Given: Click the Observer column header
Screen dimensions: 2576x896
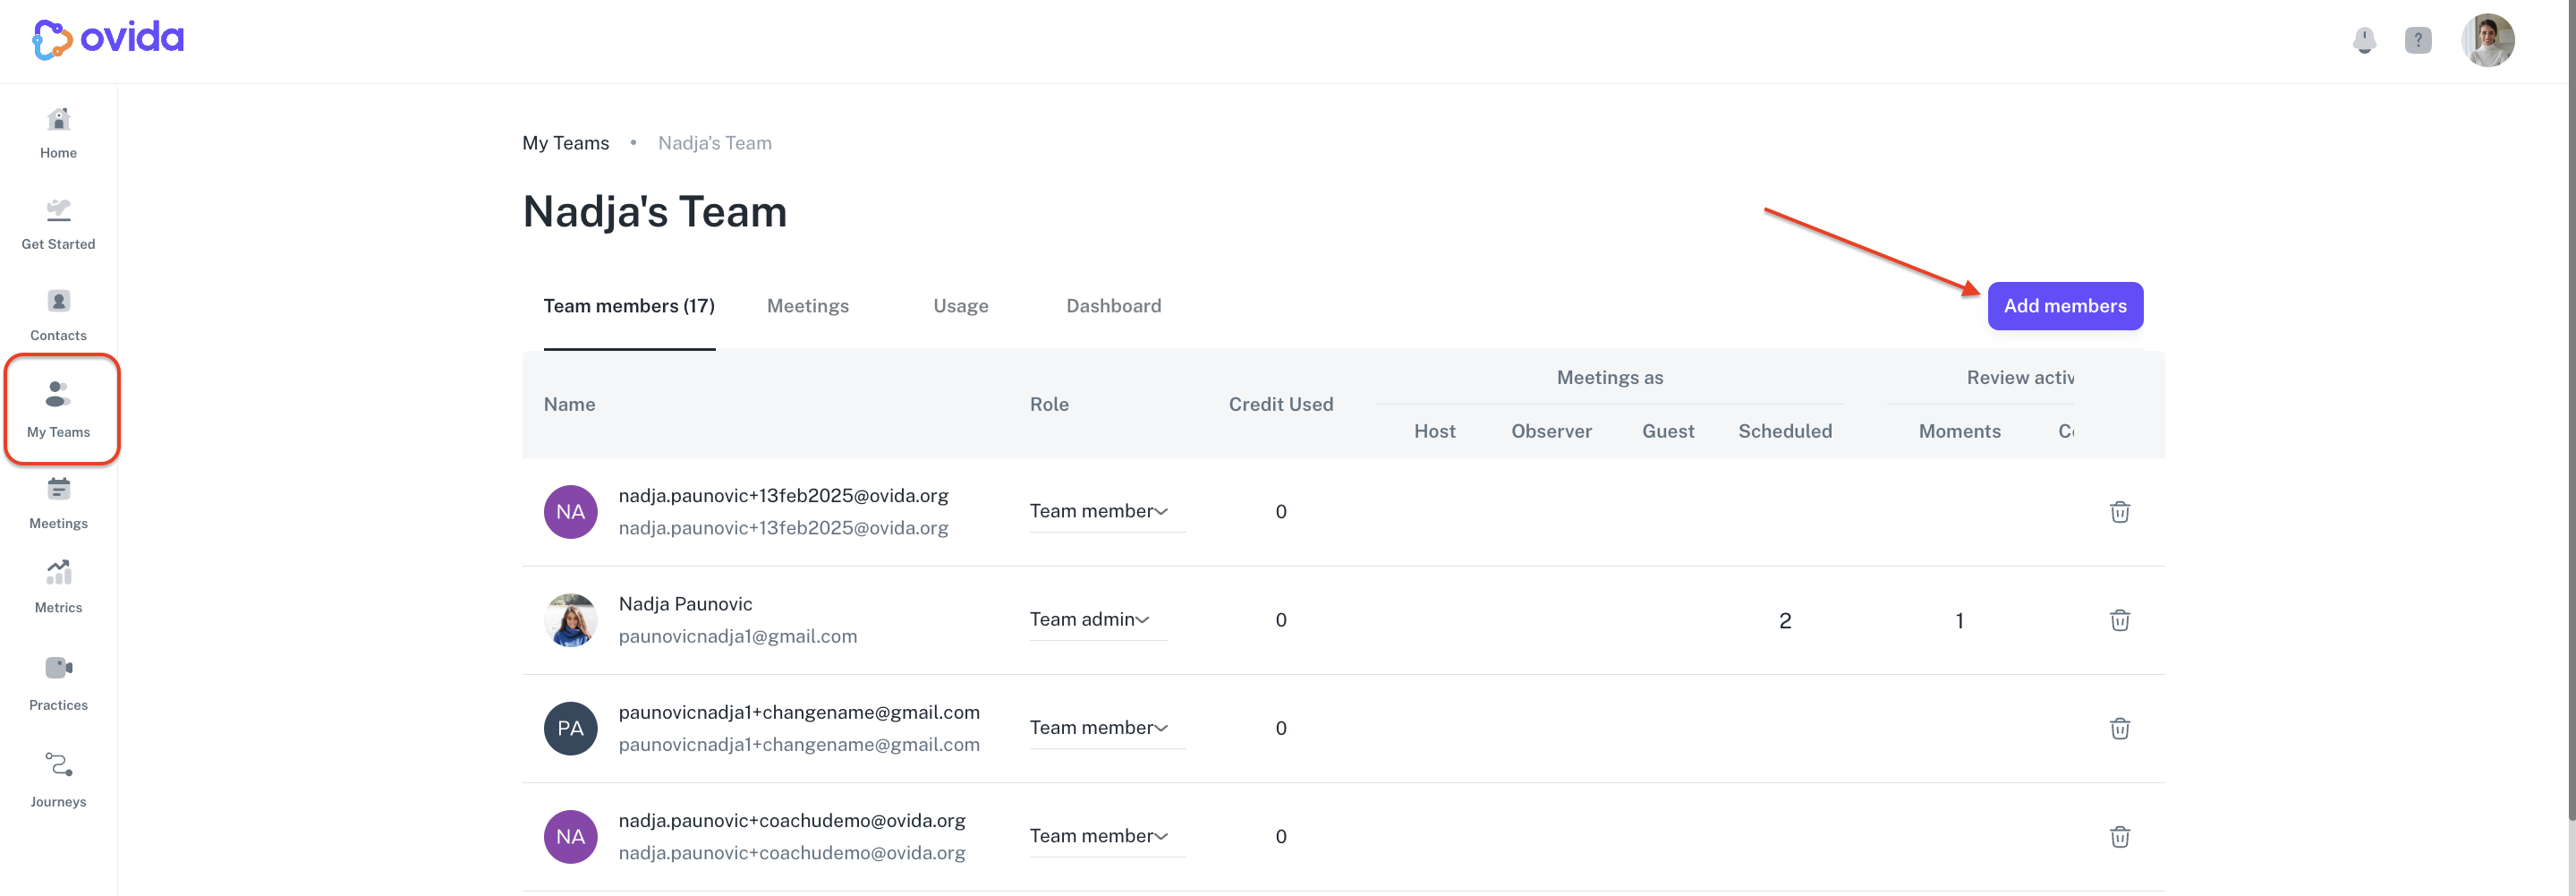Looking at the screenshot, I should pyautogui.click(x=1551, y=431).
